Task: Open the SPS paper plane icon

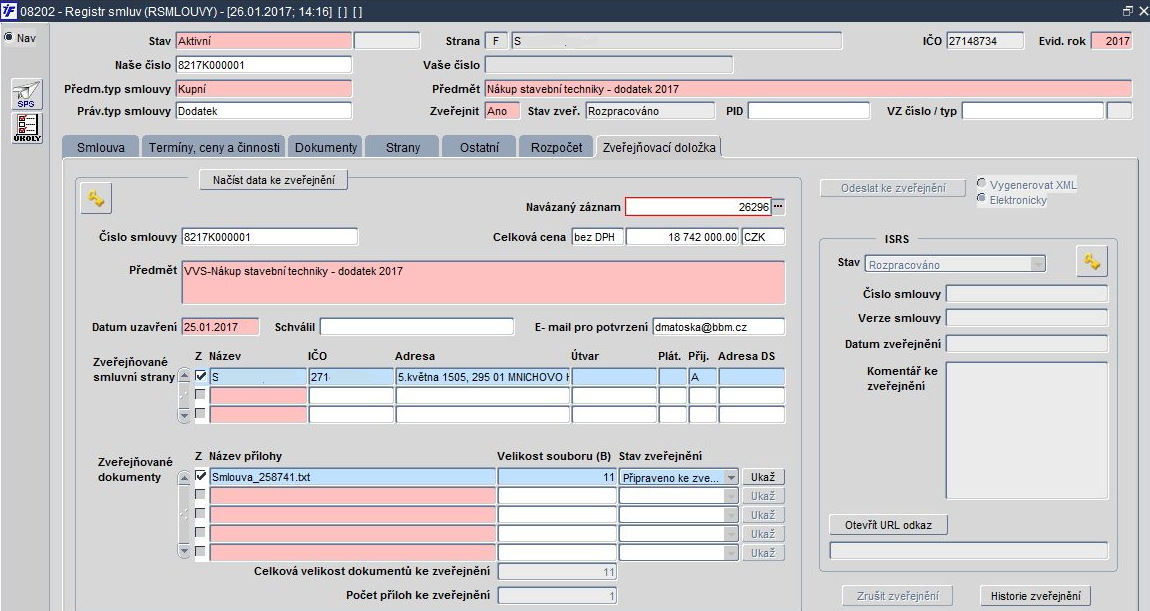Action: 26,95
